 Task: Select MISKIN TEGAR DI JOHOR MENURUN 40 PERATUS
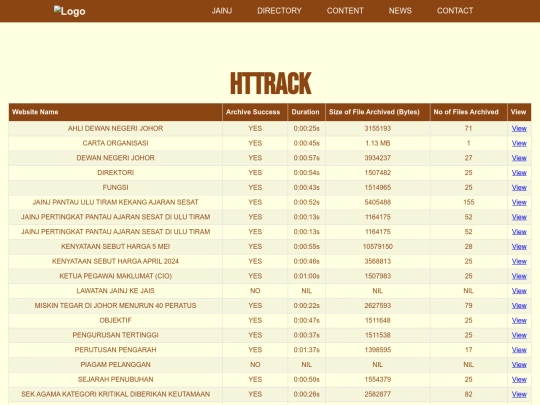[x=115, y=306]
